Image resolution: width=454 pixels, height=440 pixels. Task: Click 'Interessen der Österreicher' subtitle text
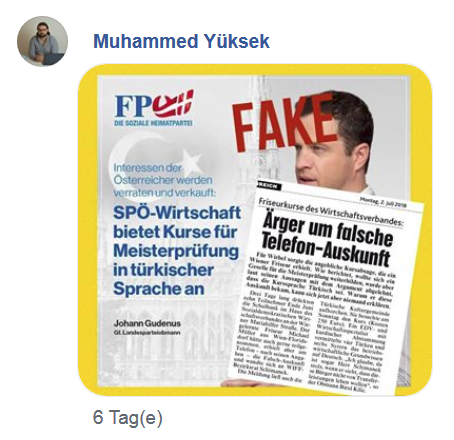[x=163, y=180]
